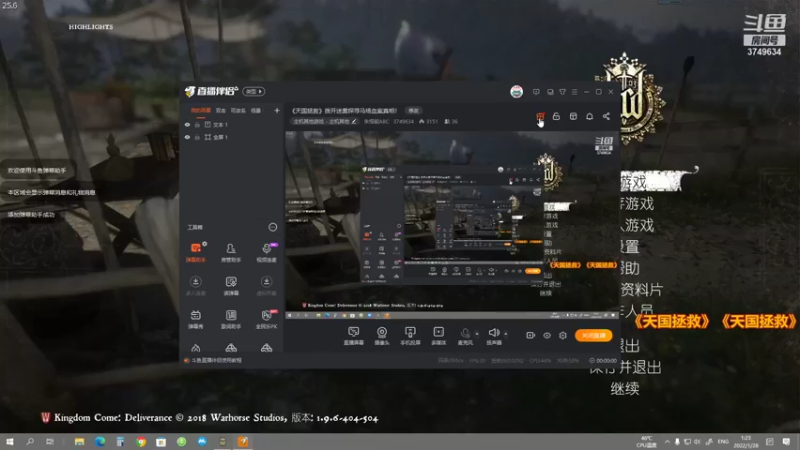This screenshot has height=450, width=800.
Task: Open the layout panel icon beside the bell
Action: (573, 116)
